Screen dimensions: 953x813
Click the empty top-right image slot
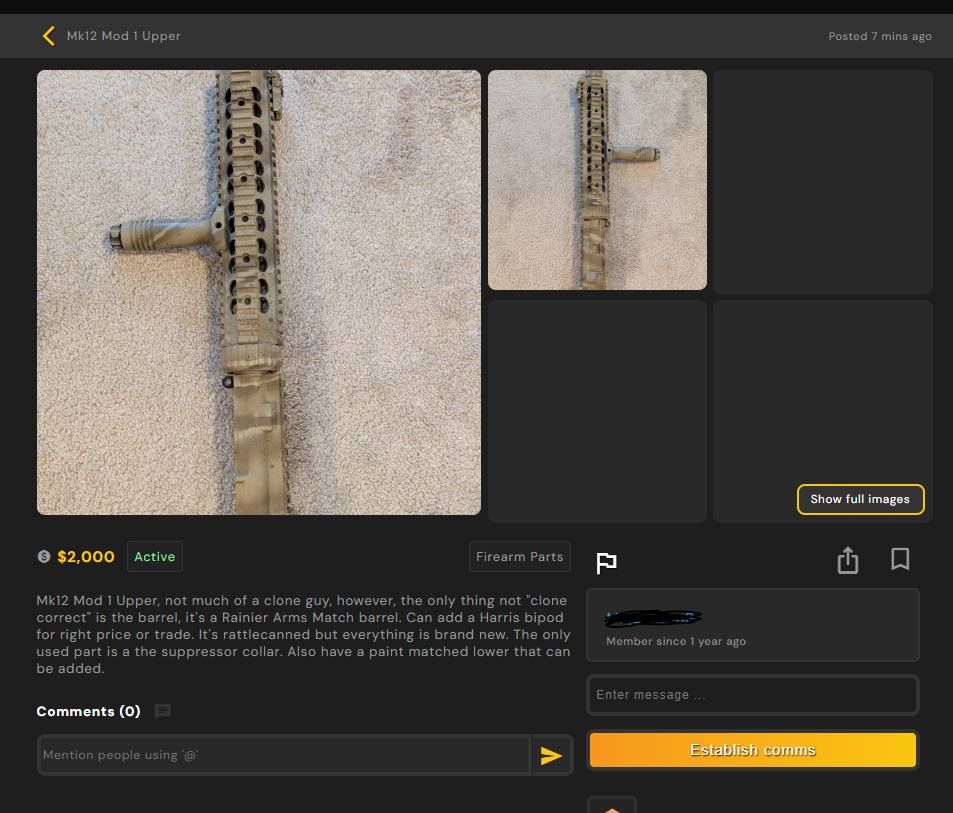pos(822,180)
